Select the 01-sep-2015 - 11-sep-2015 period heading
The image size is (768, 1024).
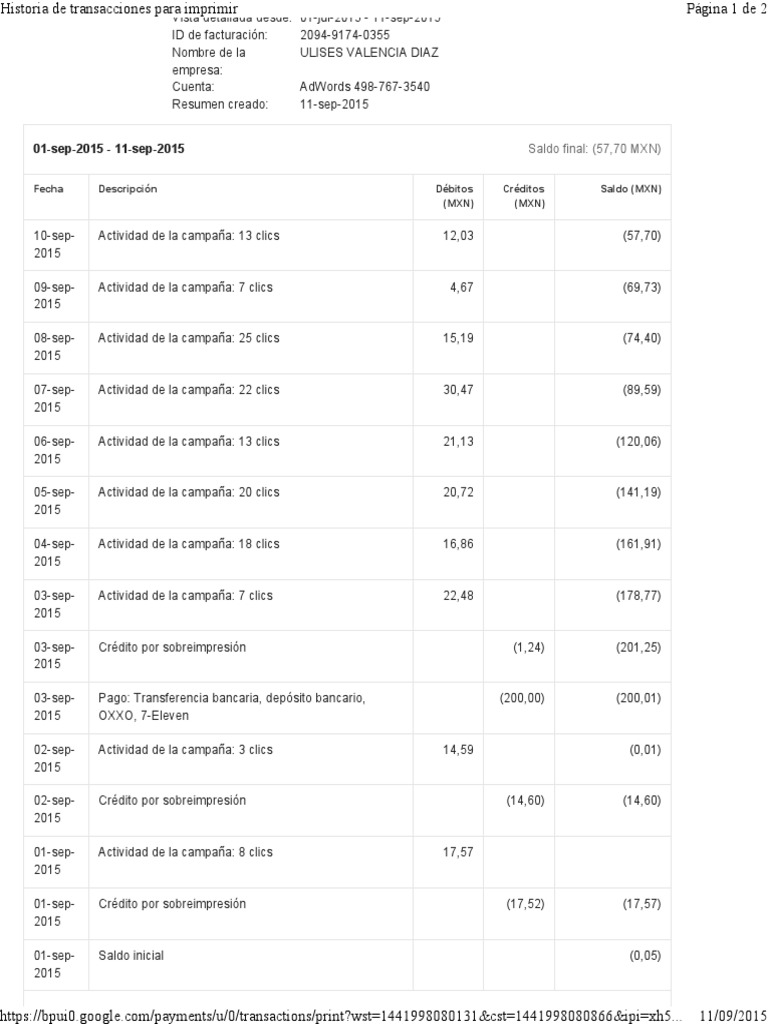(109, 149)
